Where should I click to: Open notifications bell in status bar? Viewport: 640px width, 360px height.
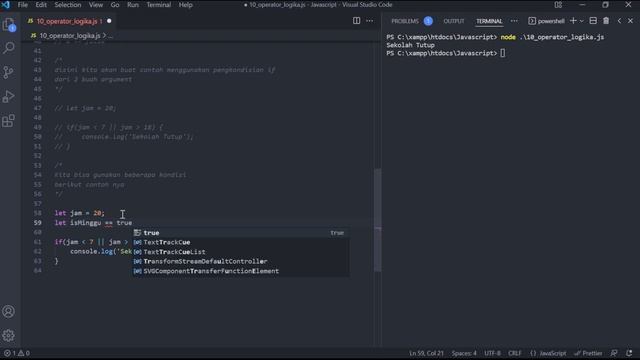pyautogui.click(x=629, y=353)
